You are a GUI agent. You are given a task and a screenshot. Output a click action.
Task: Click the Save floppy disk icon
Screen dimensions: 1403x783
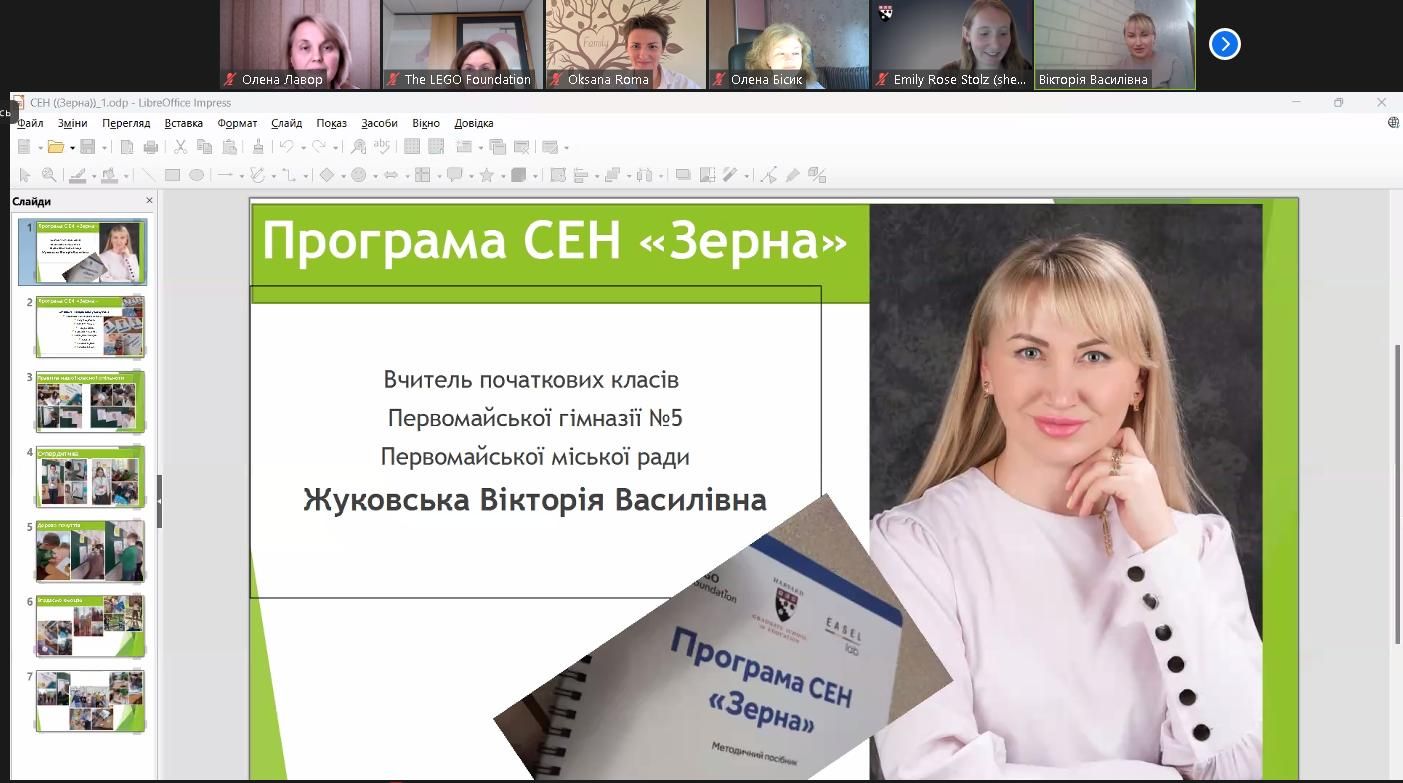point(88,147)
